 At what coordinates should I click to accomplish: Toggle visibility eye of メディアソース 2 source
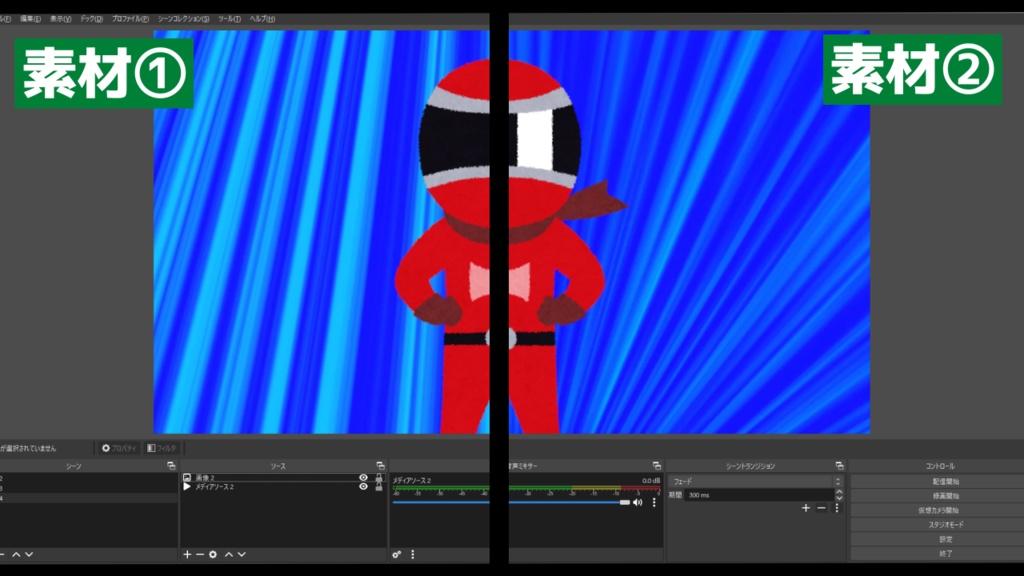pos(363,487)
